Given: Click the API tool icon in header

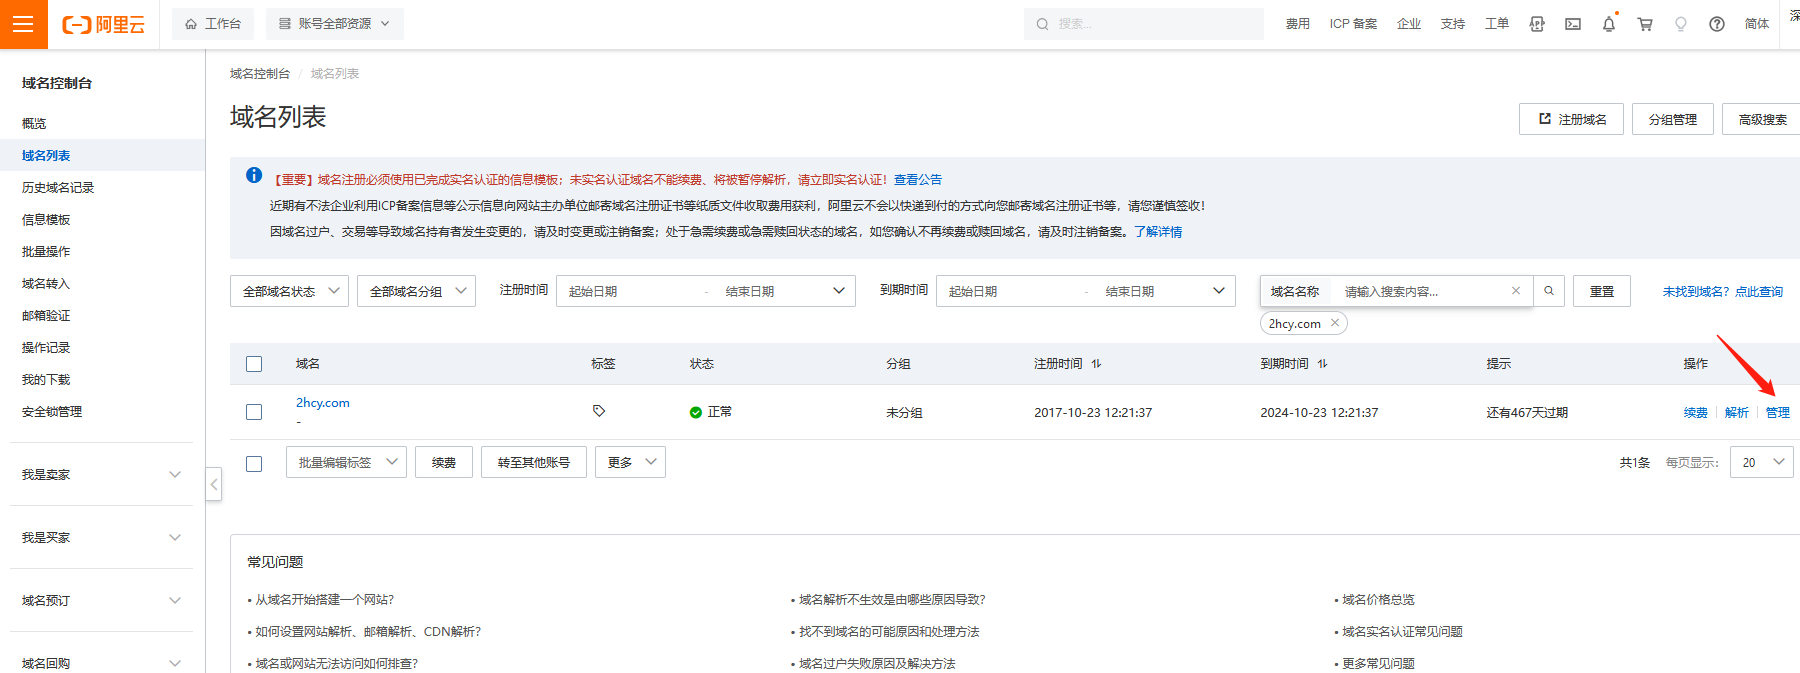Looking at the screenshot, I should 1537,24.
